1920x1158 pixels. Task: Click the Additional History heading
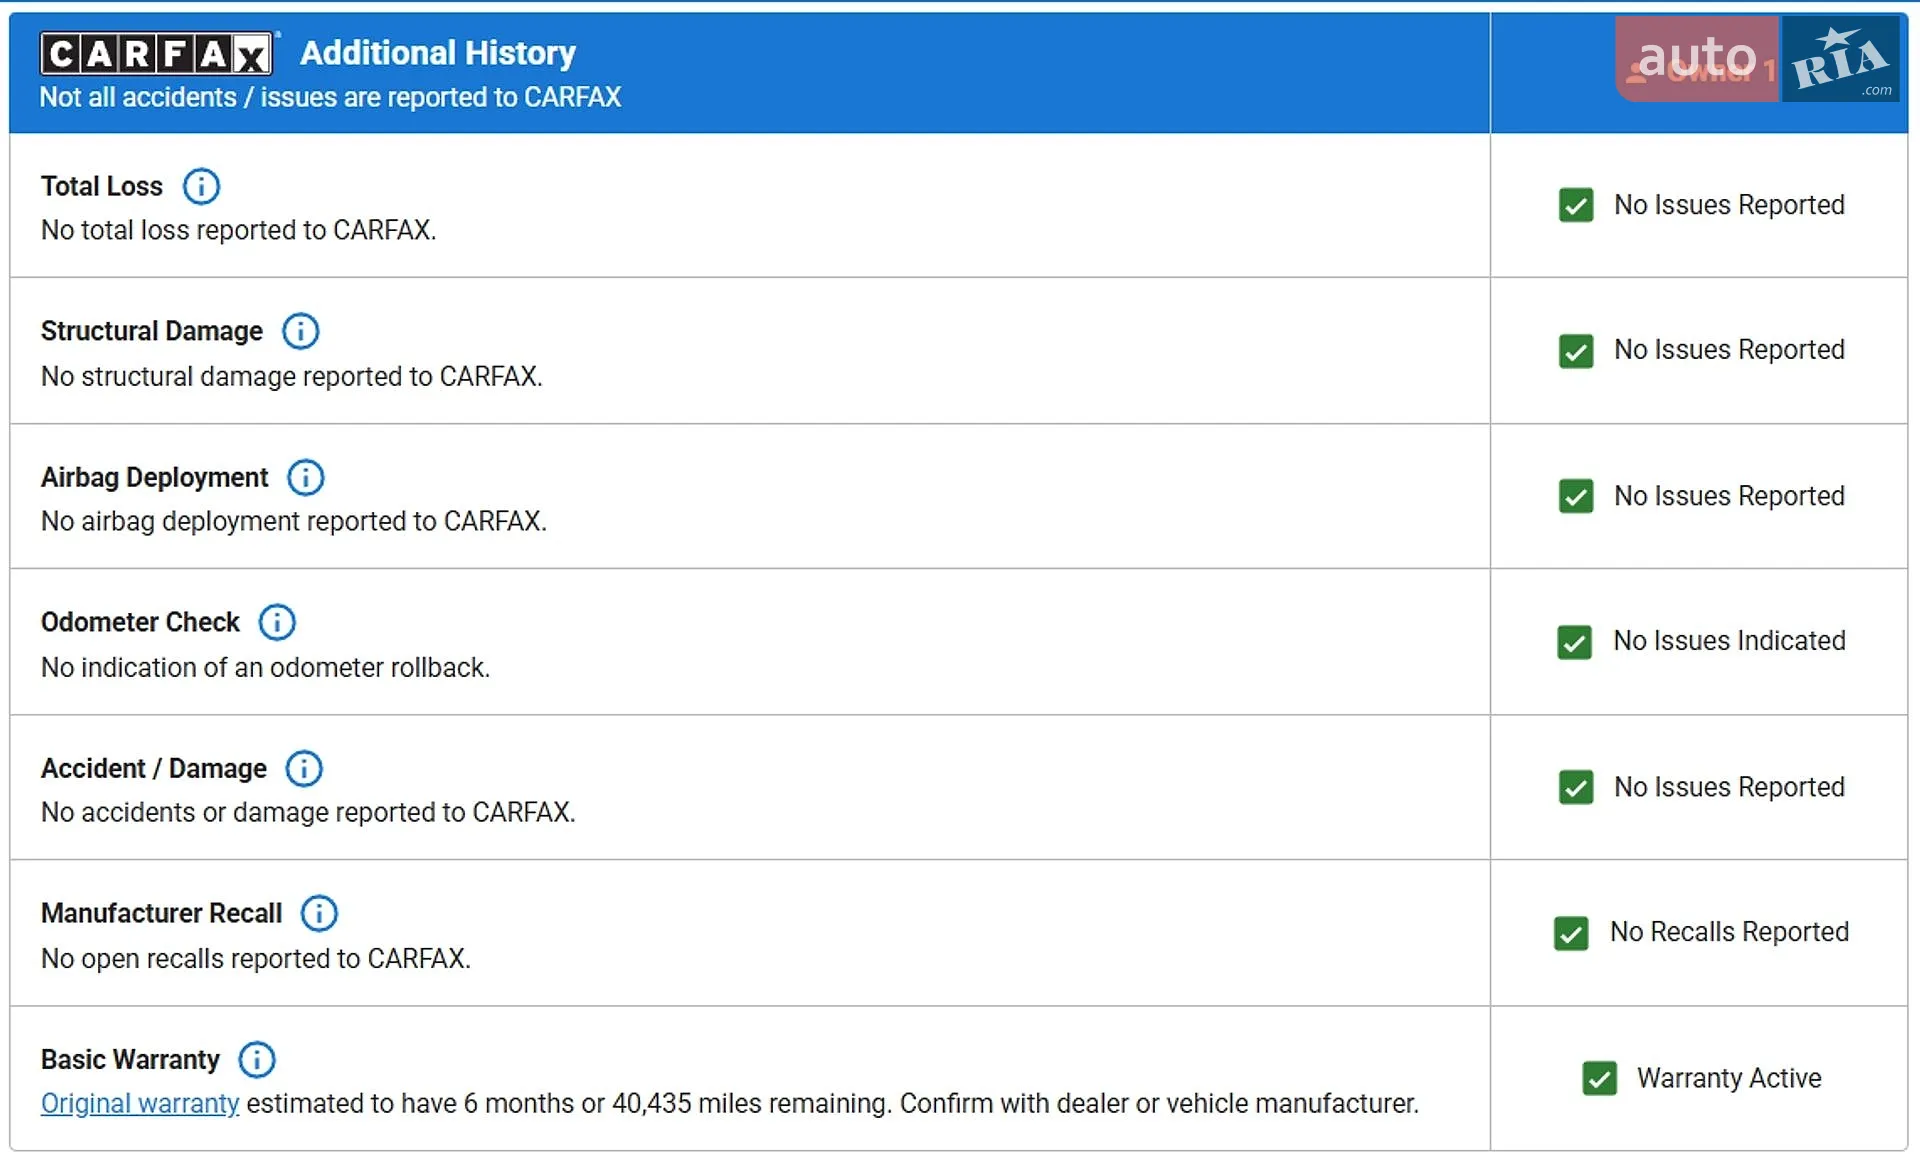coord(438,53)
